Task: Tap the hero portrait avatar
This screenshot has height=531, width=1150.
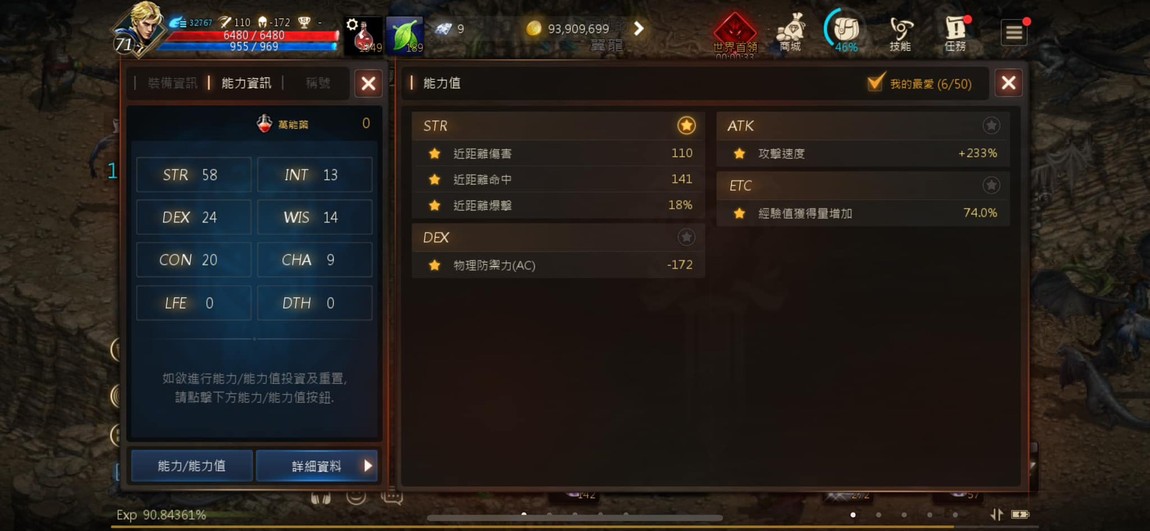Action: (140, 29)
